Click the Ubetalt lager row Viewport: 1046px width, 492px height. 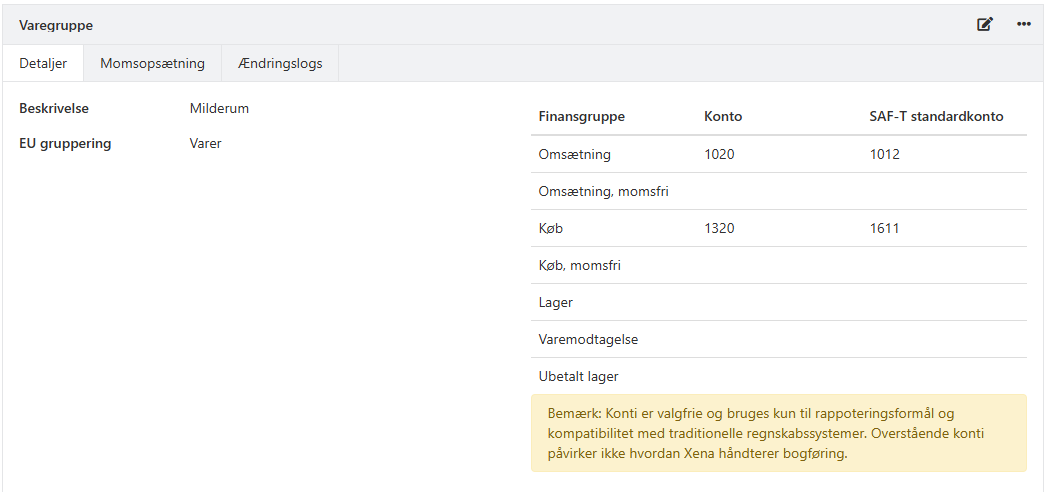click(578, 377)
